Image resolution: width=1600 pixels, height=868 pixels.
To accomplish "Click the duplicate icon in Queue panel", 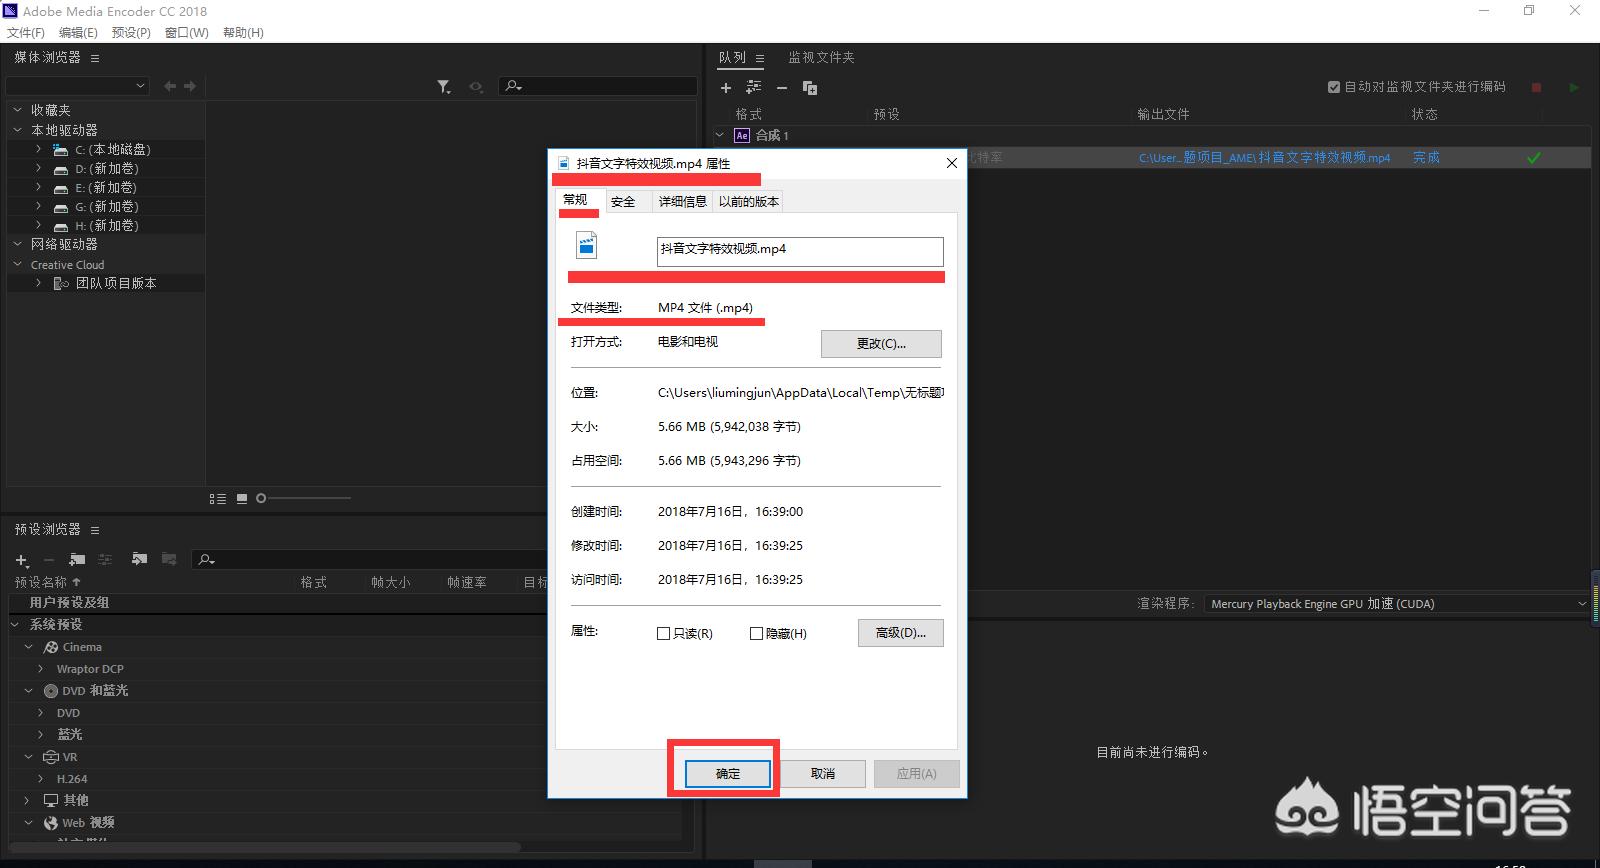I will (x=810, y=88).
